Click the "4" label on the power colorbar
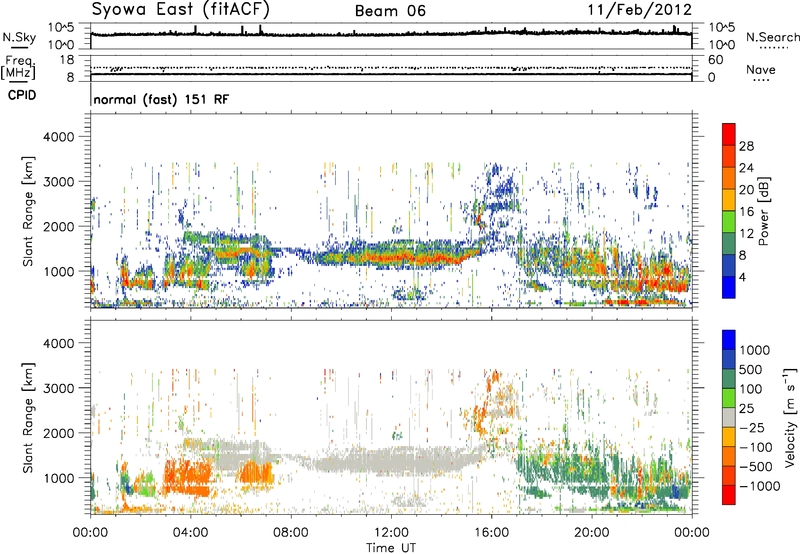The image size is (800, 554). point(742,278)
